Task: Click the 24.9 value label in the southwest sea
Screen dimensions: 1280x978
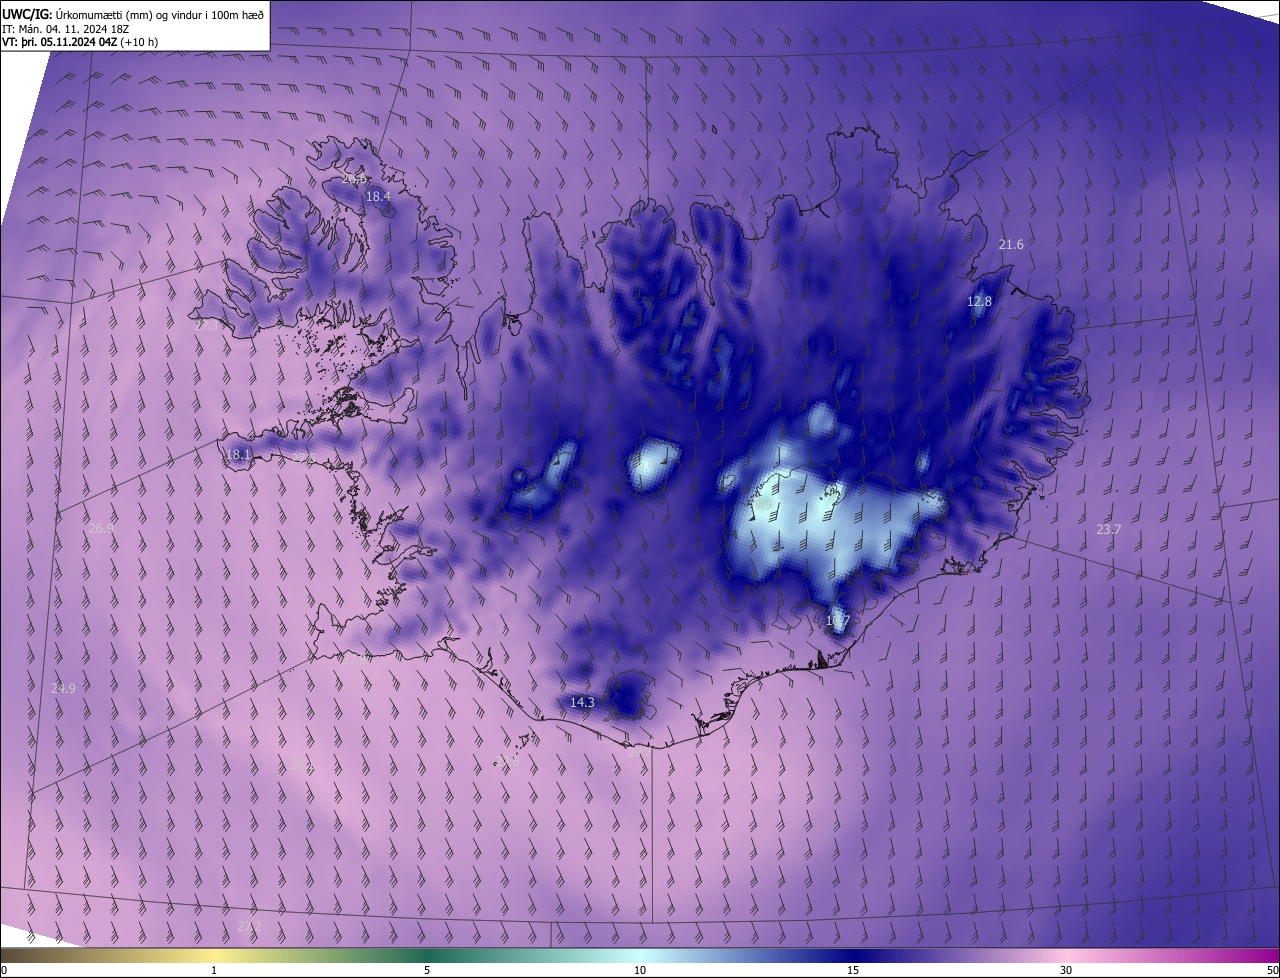Action: 63,688
